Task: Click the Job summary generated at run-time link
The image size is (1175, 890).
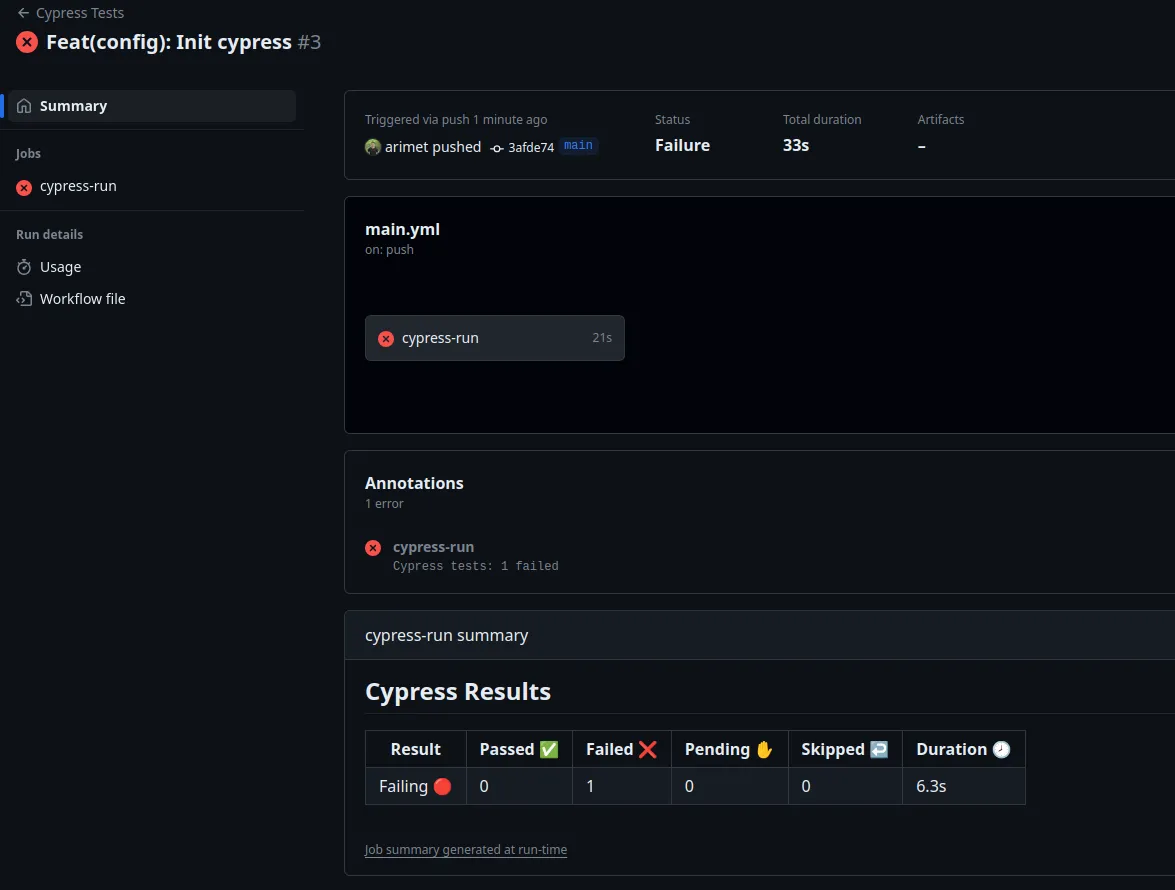Action: 466,849
